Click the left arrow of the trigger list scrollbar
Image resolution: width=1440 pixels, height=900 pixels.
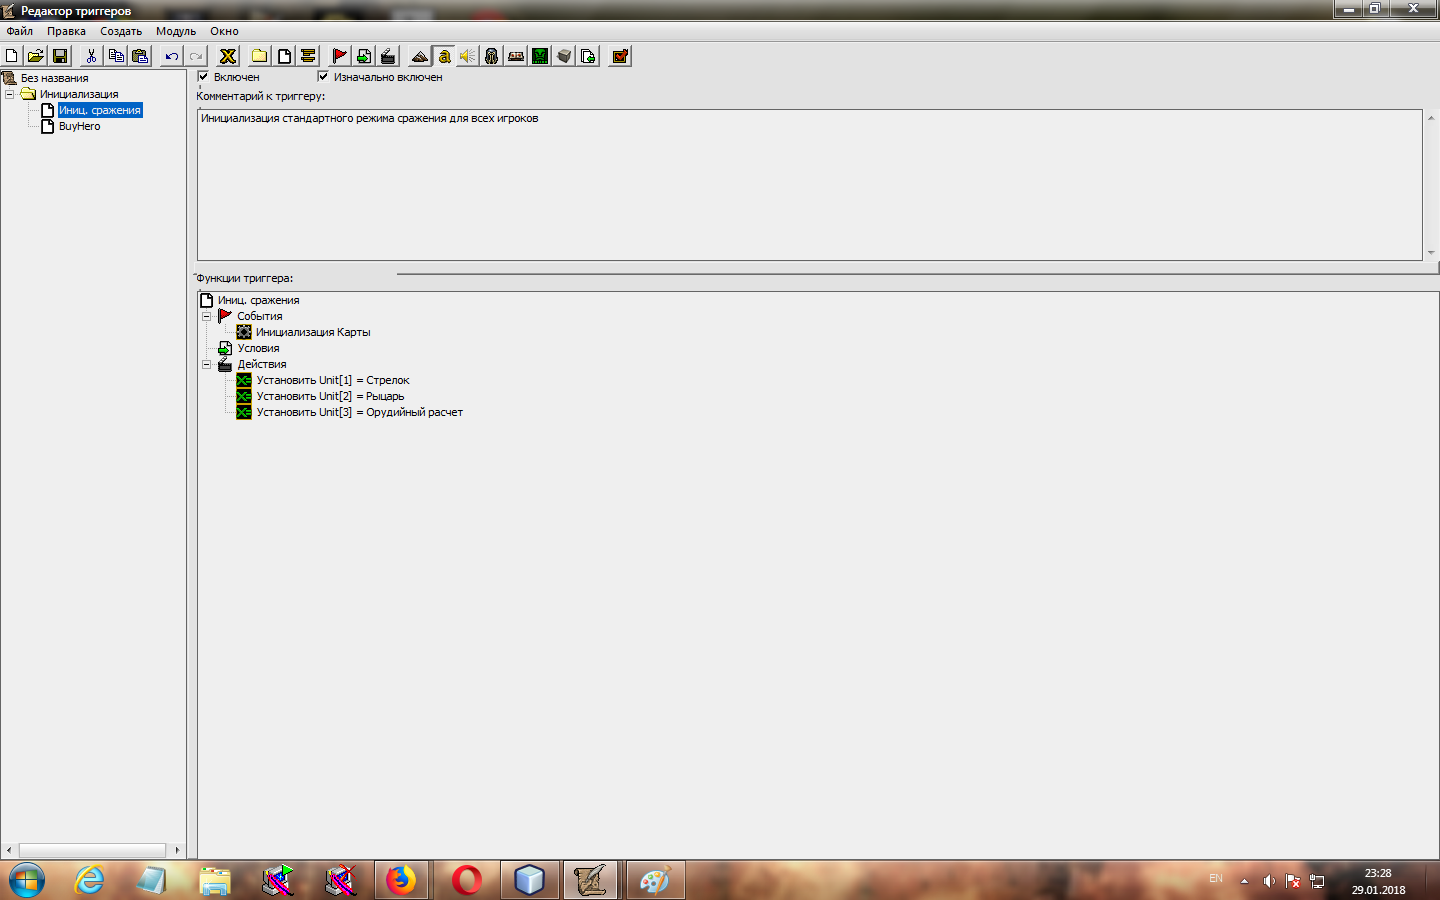coord(9,850)
